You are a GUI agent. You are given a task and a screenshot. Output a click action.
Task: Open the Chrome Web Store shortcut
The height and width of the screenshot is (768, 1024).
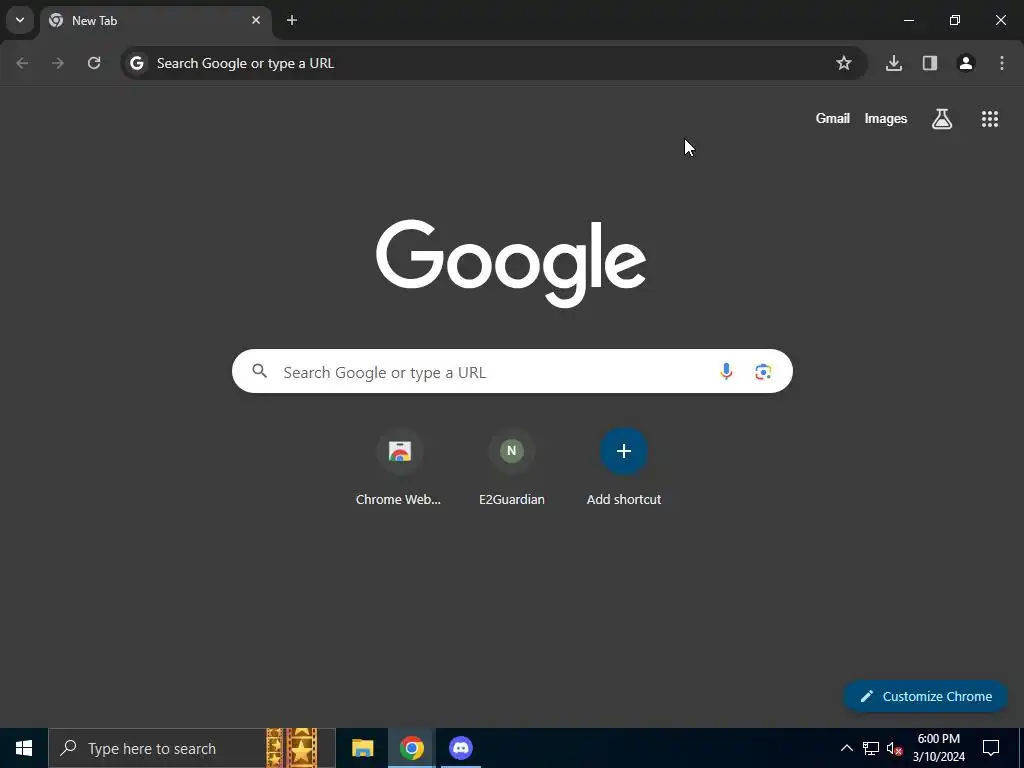tap(399, 468)
